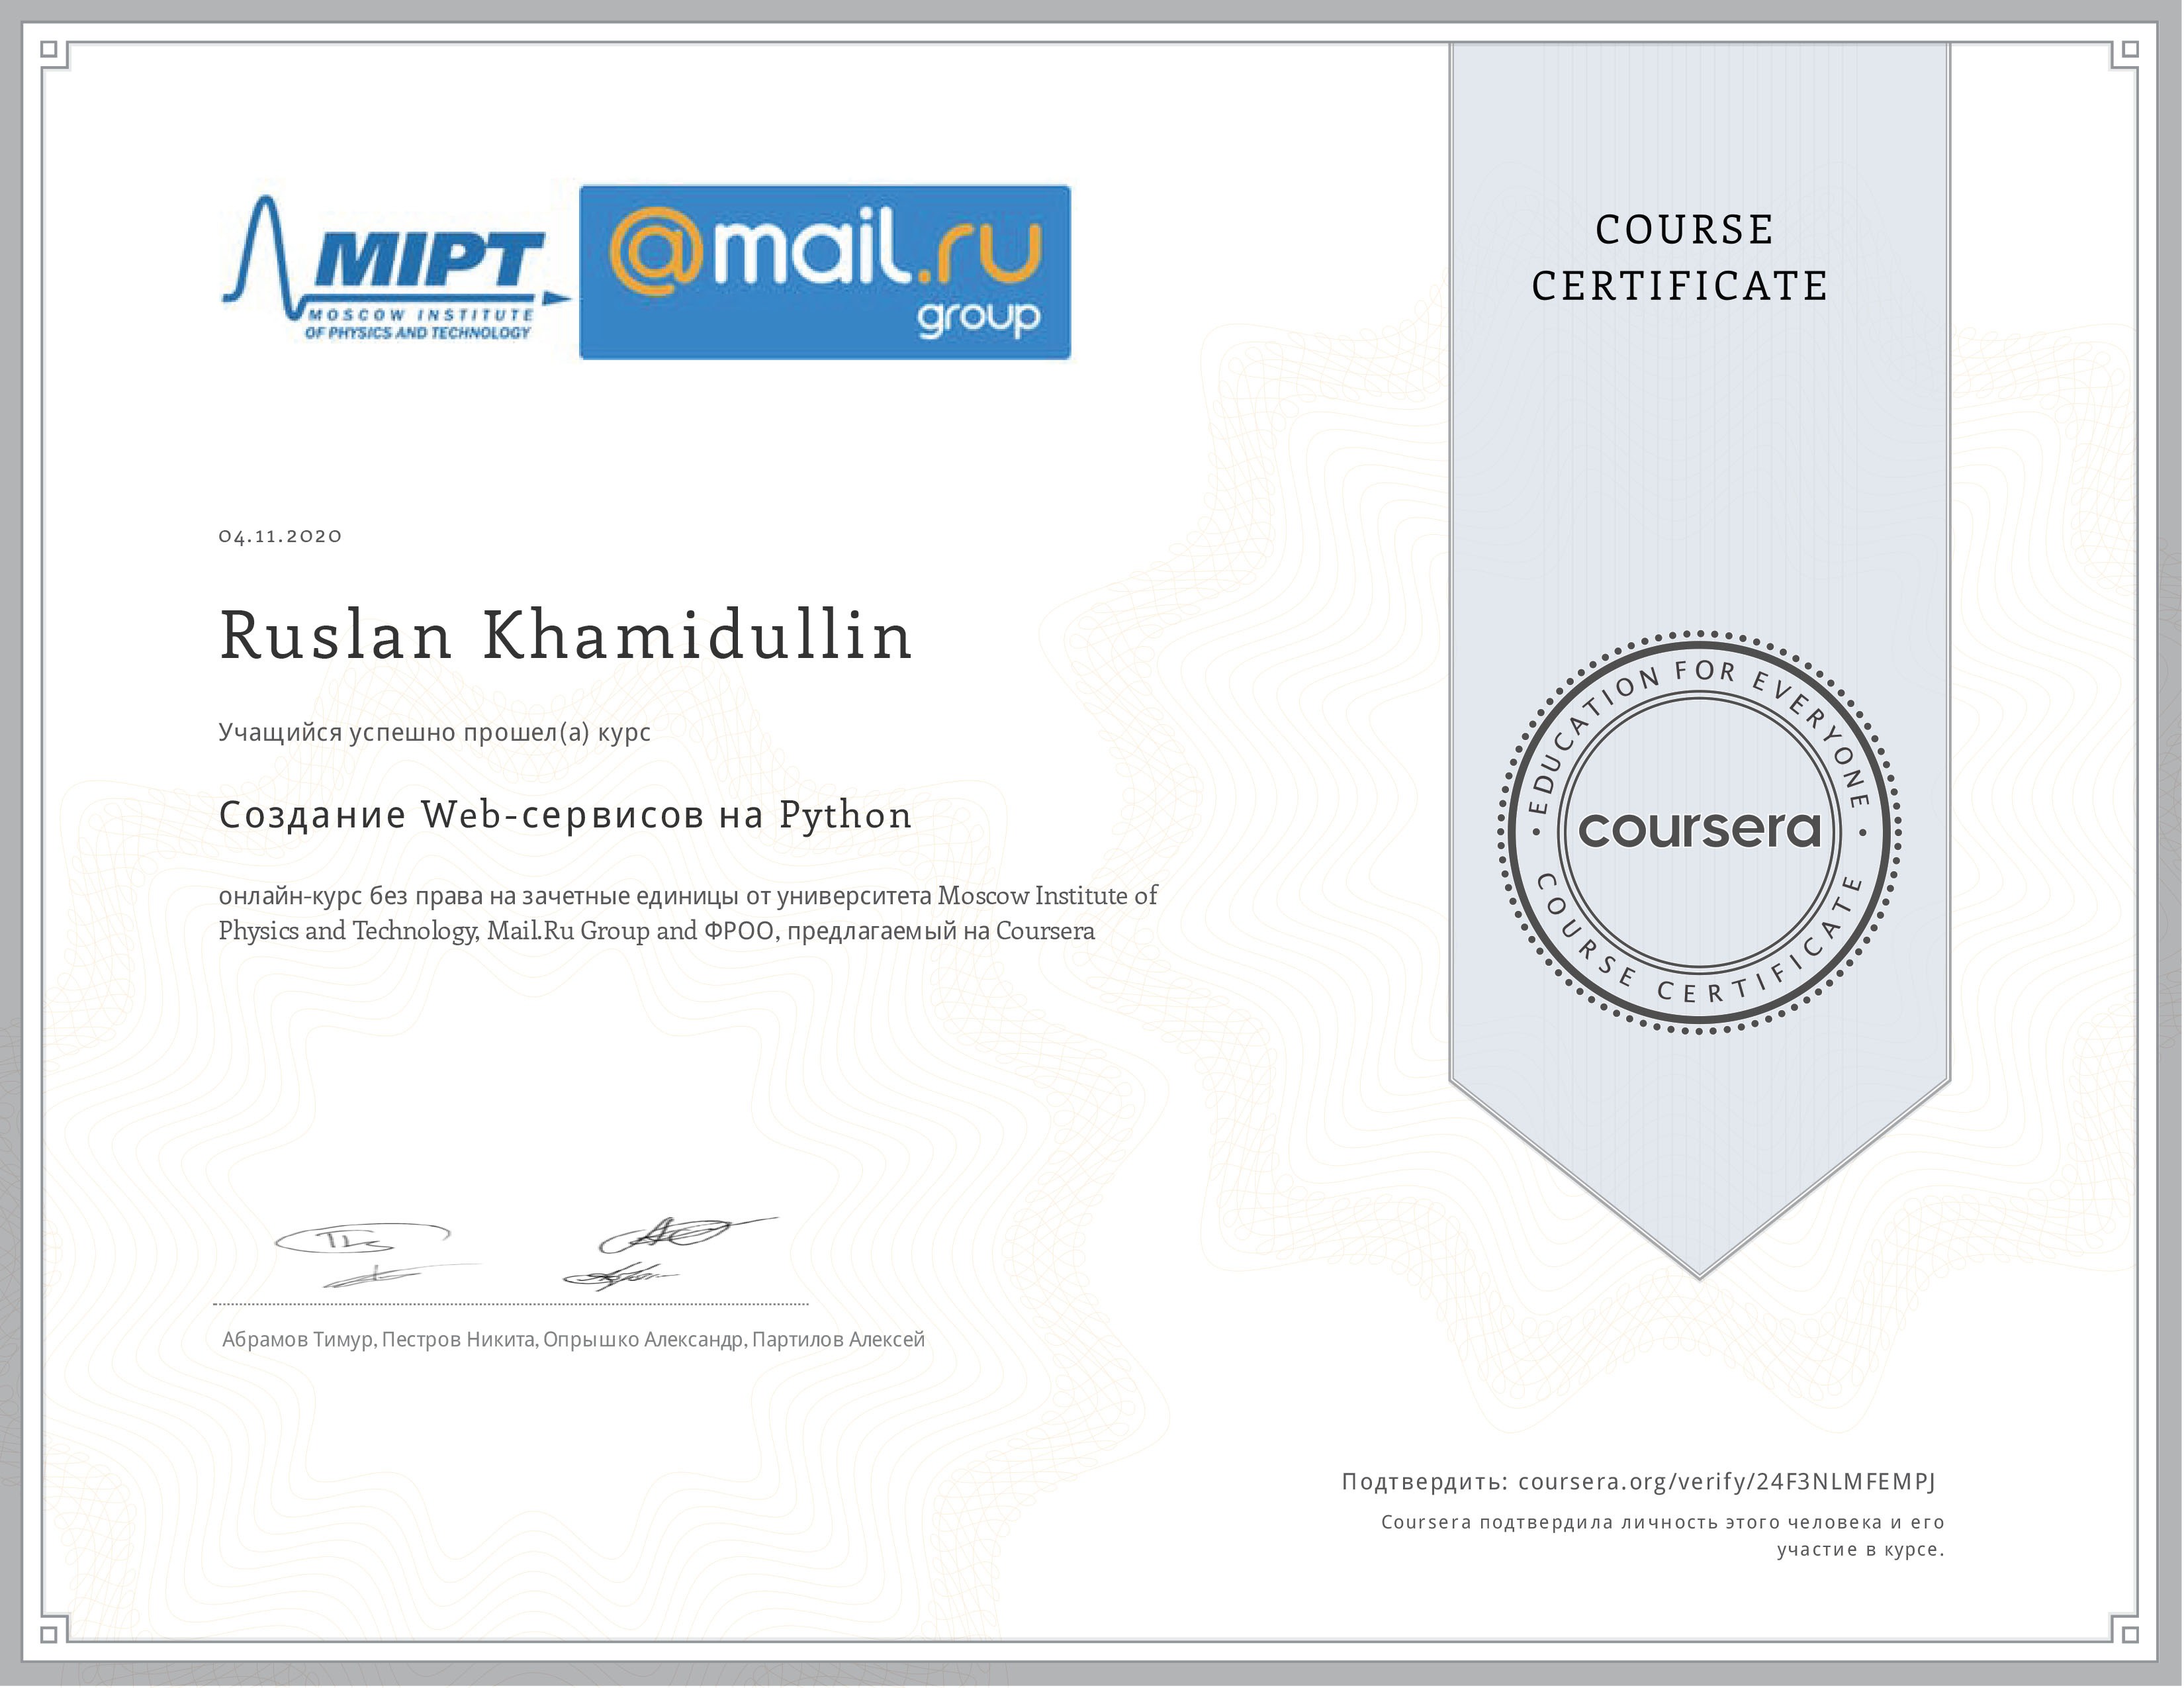Click the course title Создание Web-сервисов на Python

(565, 815)
